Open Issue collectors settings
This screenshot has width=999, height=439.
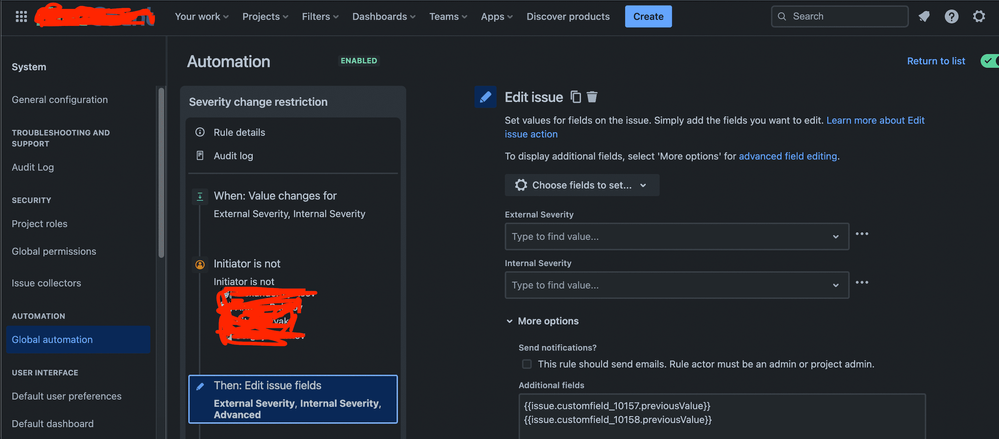pyautogui.click(x=47, y=283)
